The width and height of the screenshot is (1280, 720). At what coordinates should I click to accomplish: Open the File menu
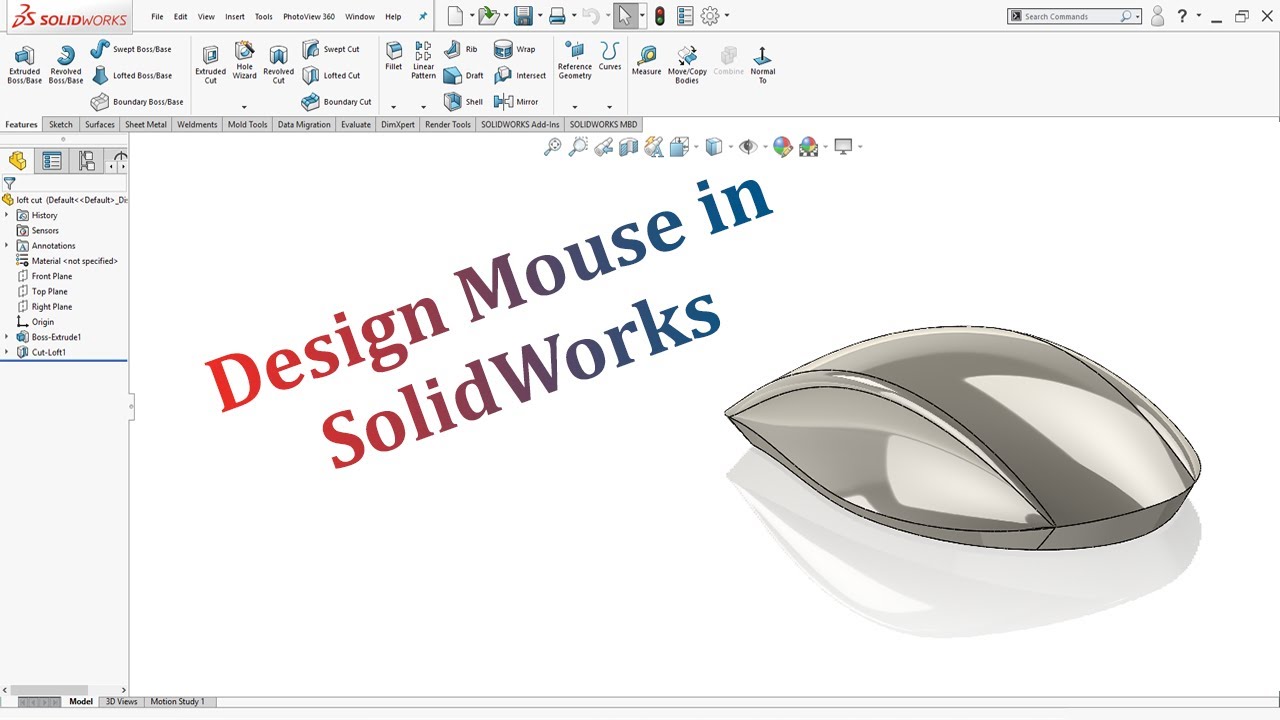157,17
